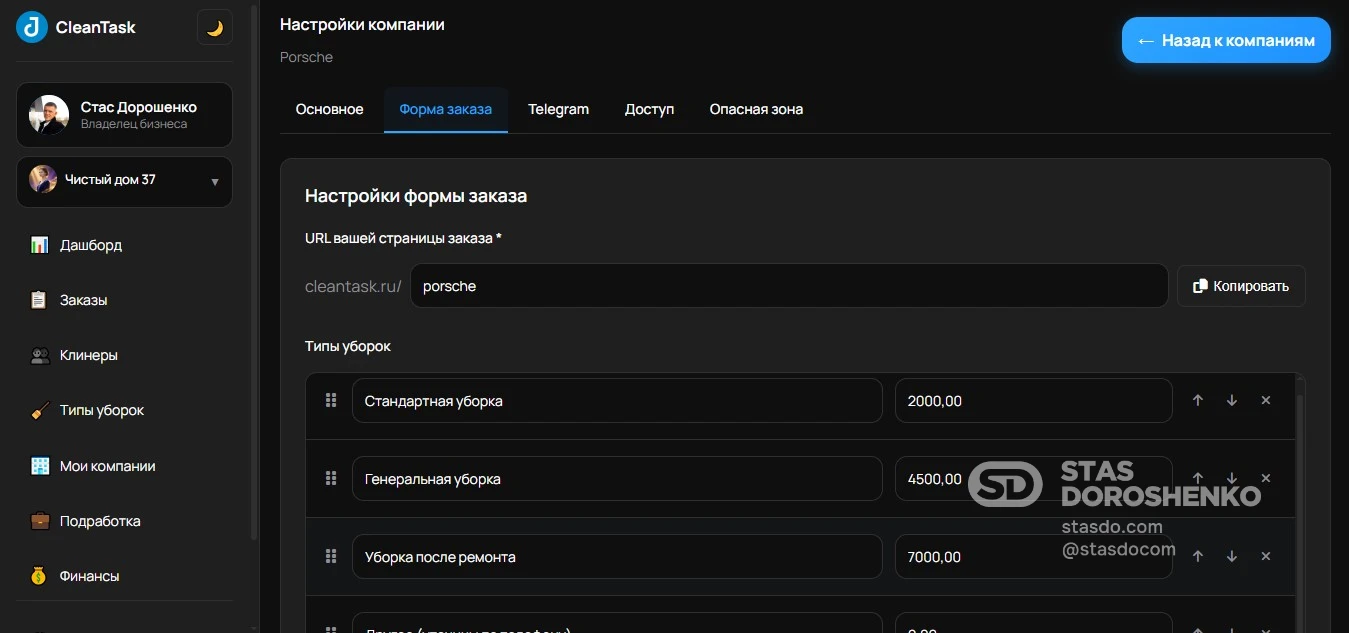Move Стандартная уборка down with the arrow
Viewport: 1349px width, 633px height.
click(x=1231, y=400)
